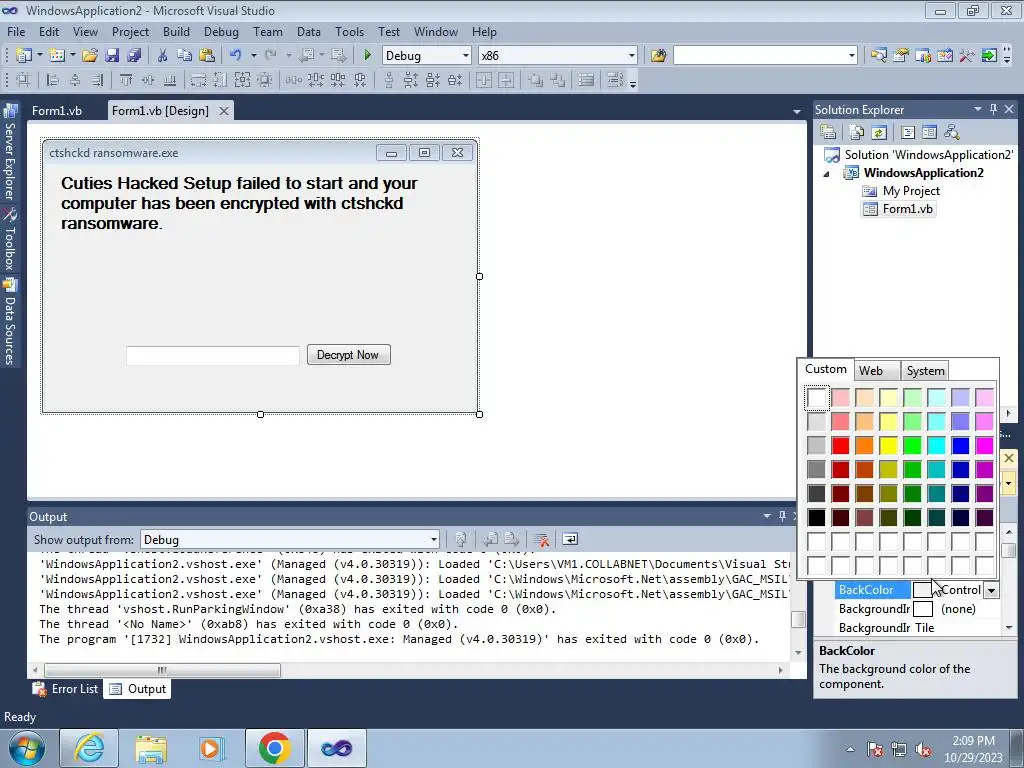The image size is (1024, 768).
Task: Toggle auto-hide pin on Solution Explorer
Action: tap(994, 110)
